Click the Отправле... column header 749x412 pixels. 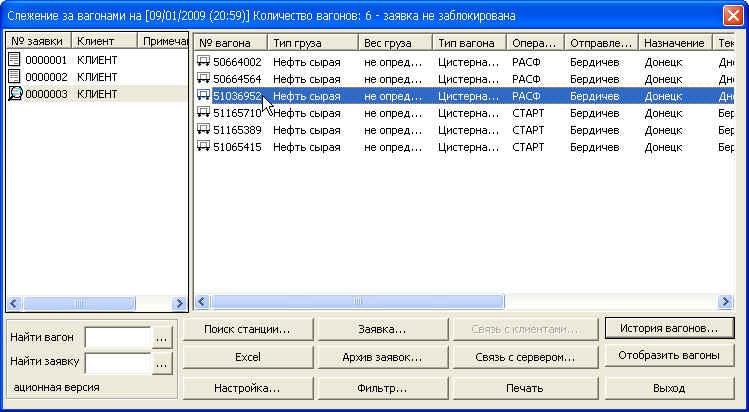point(601,43)
